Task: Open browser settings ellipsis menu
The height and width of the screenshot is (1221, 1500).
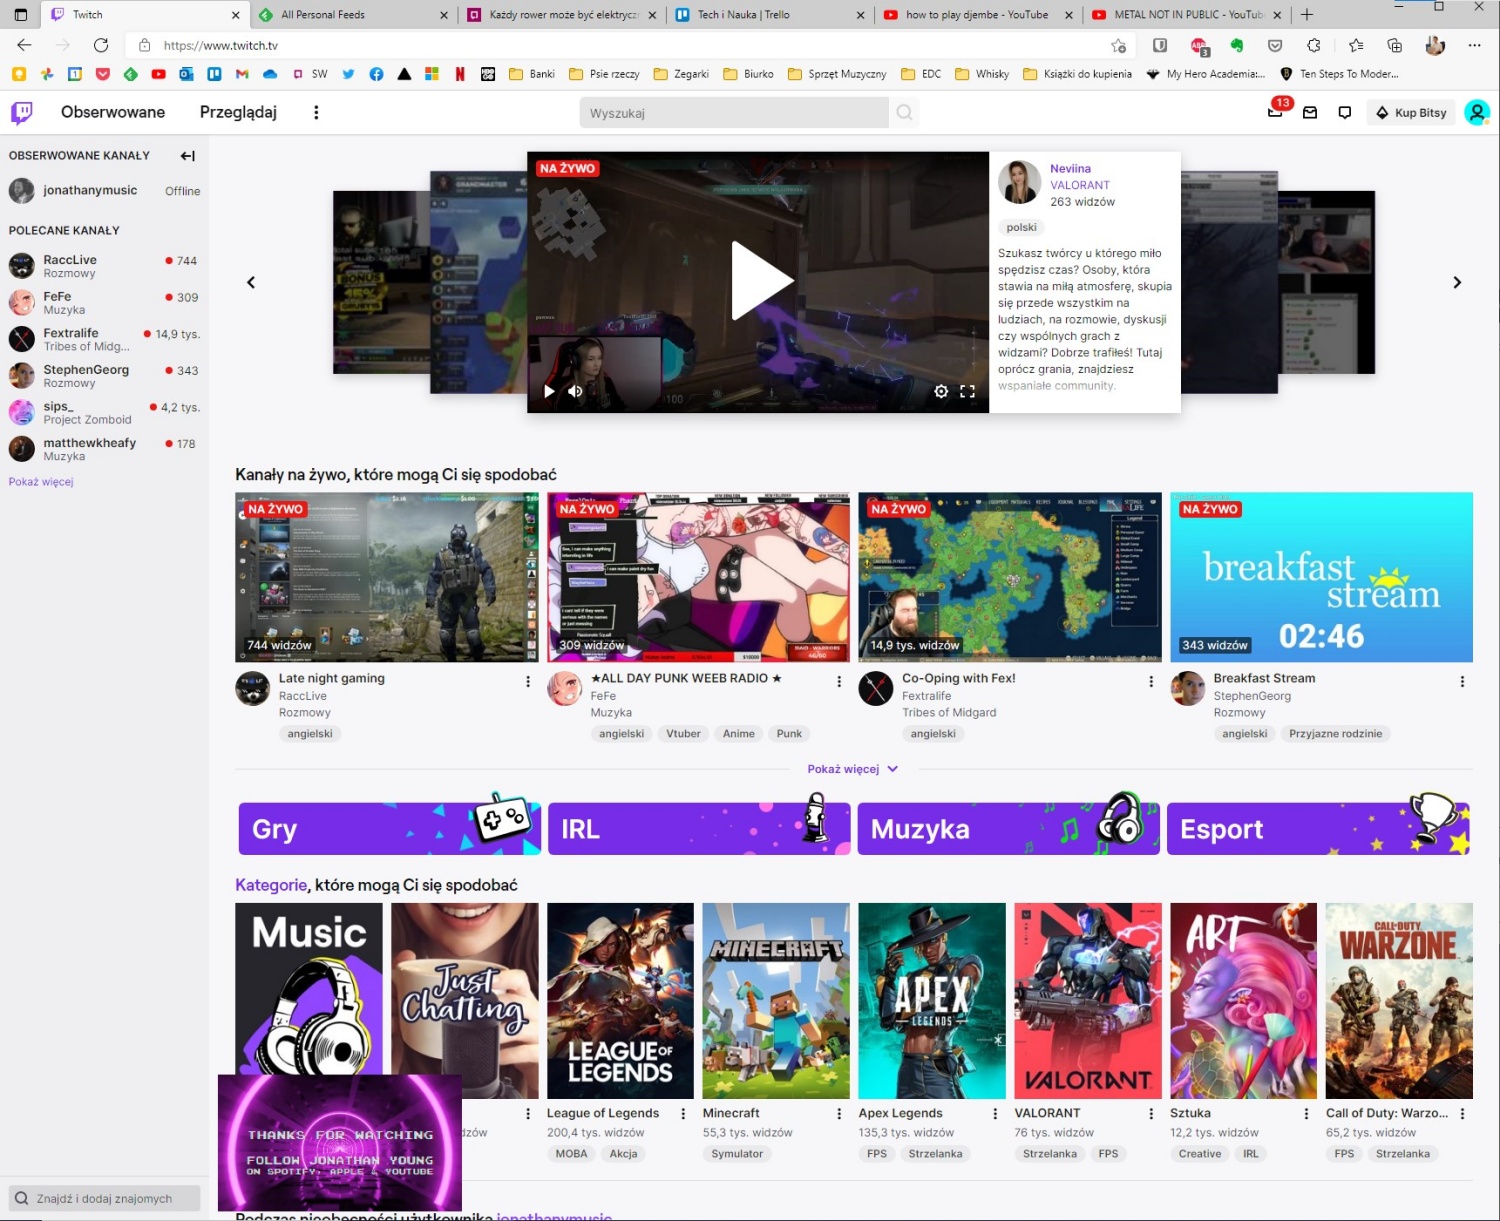Action: [1474, 45]
